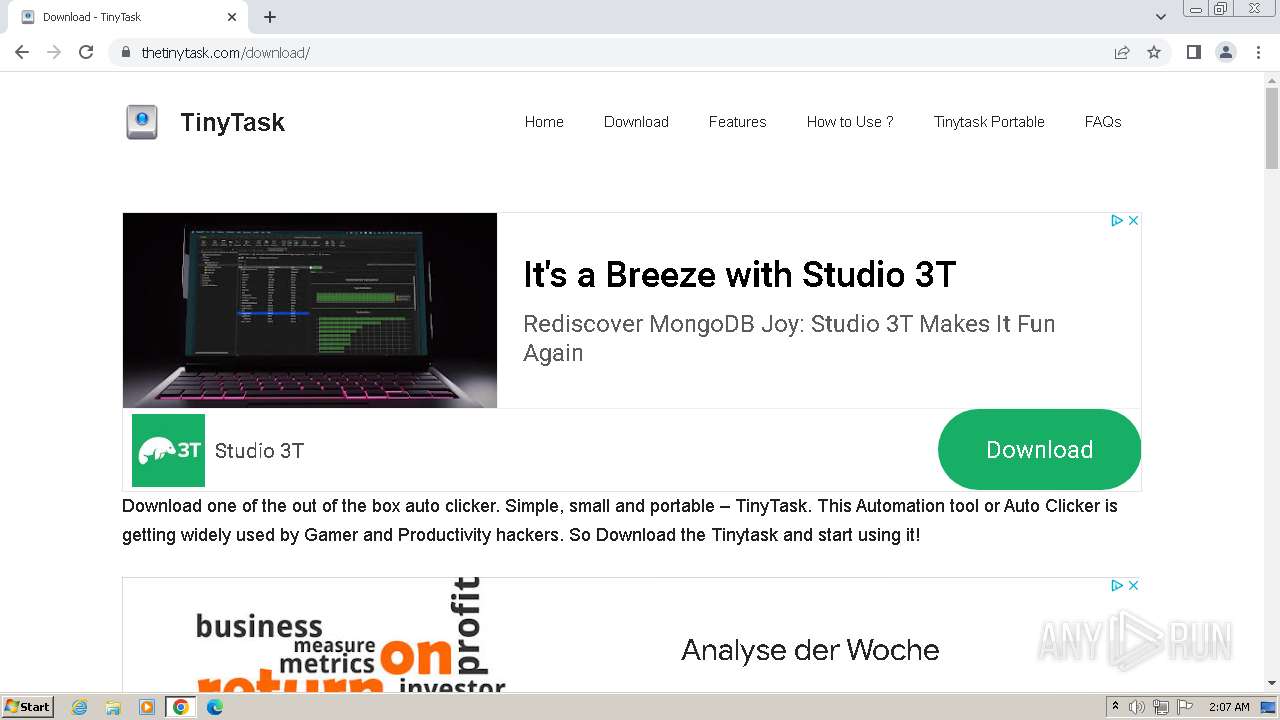Open the Windows Start menu
This screenshot has height=720, width=1280.
[x=27, y=706]
